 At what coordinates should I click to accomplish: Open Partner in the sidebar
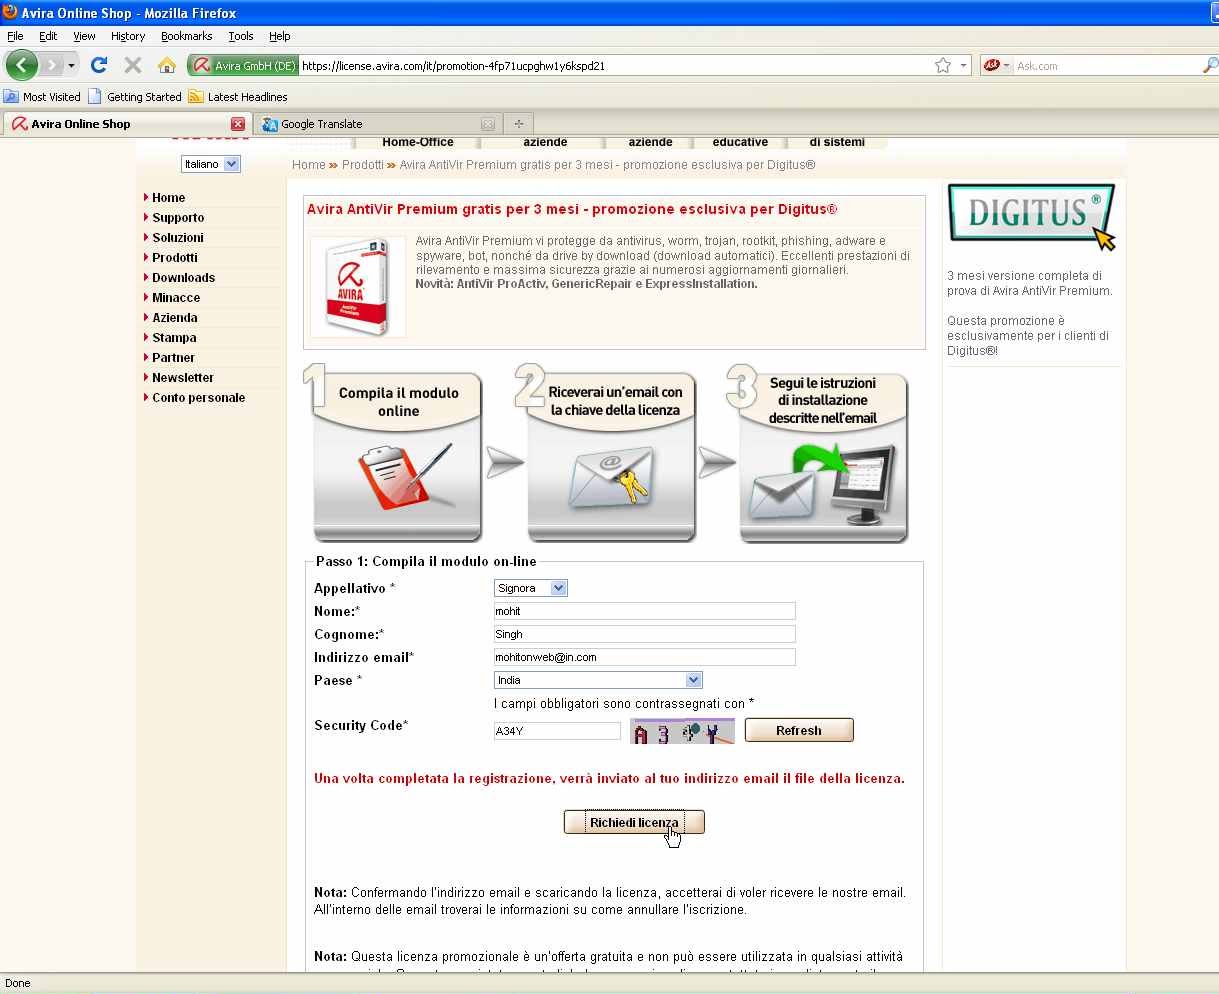pyautogui.click(x=173, y=358)
